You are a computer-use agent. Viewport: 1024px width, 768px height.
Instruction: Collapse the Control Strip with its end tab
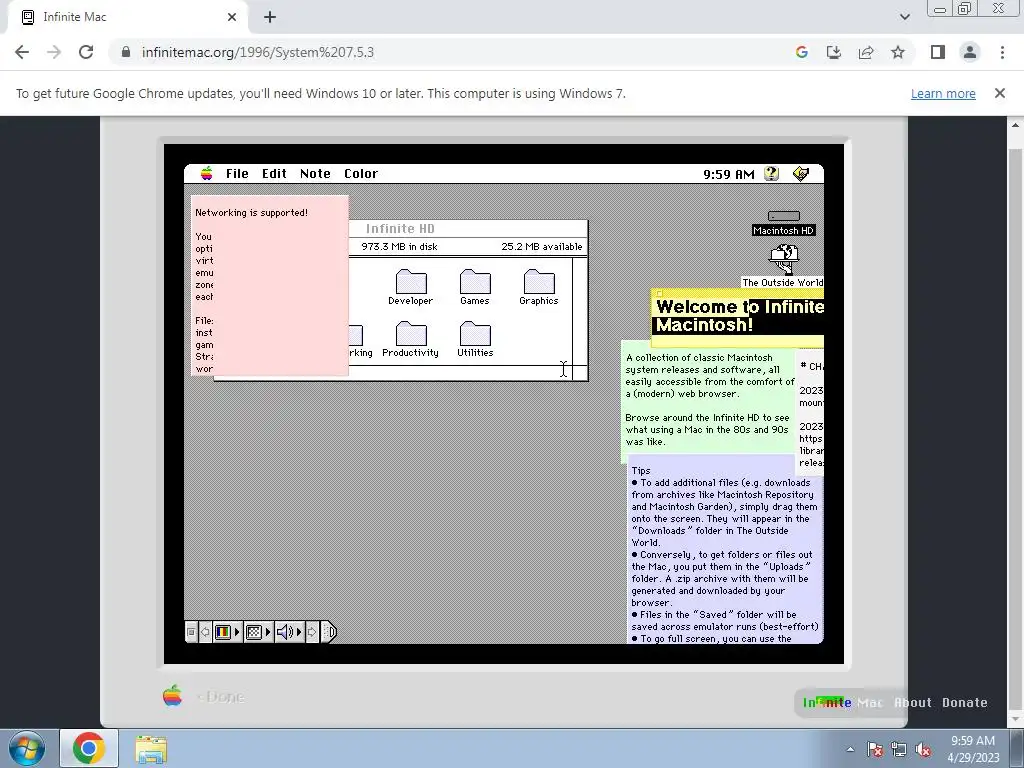(x=329, y=632)
